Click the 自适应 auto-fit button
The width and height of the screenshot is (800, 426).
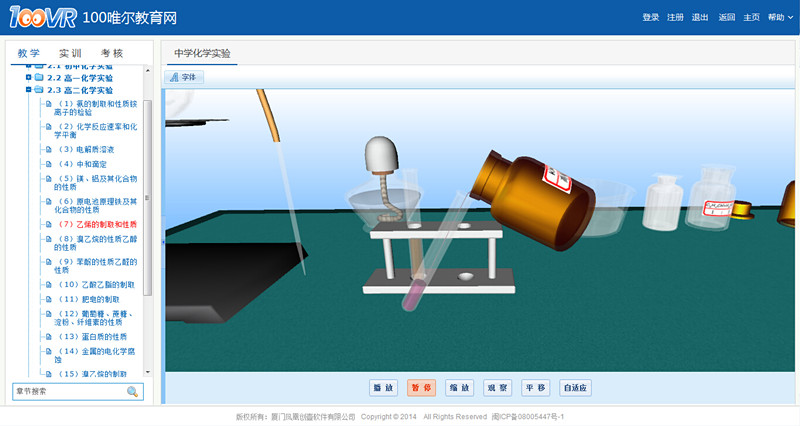tap(577, 387)
